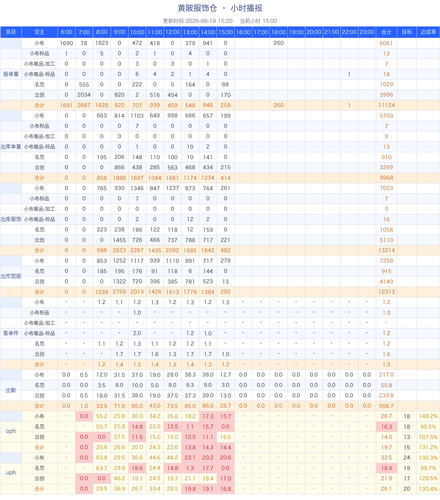Screen dimensions: 440x500
Task: Click the total cell 12313
Action: pyautogui.click(x=386, y=292)
